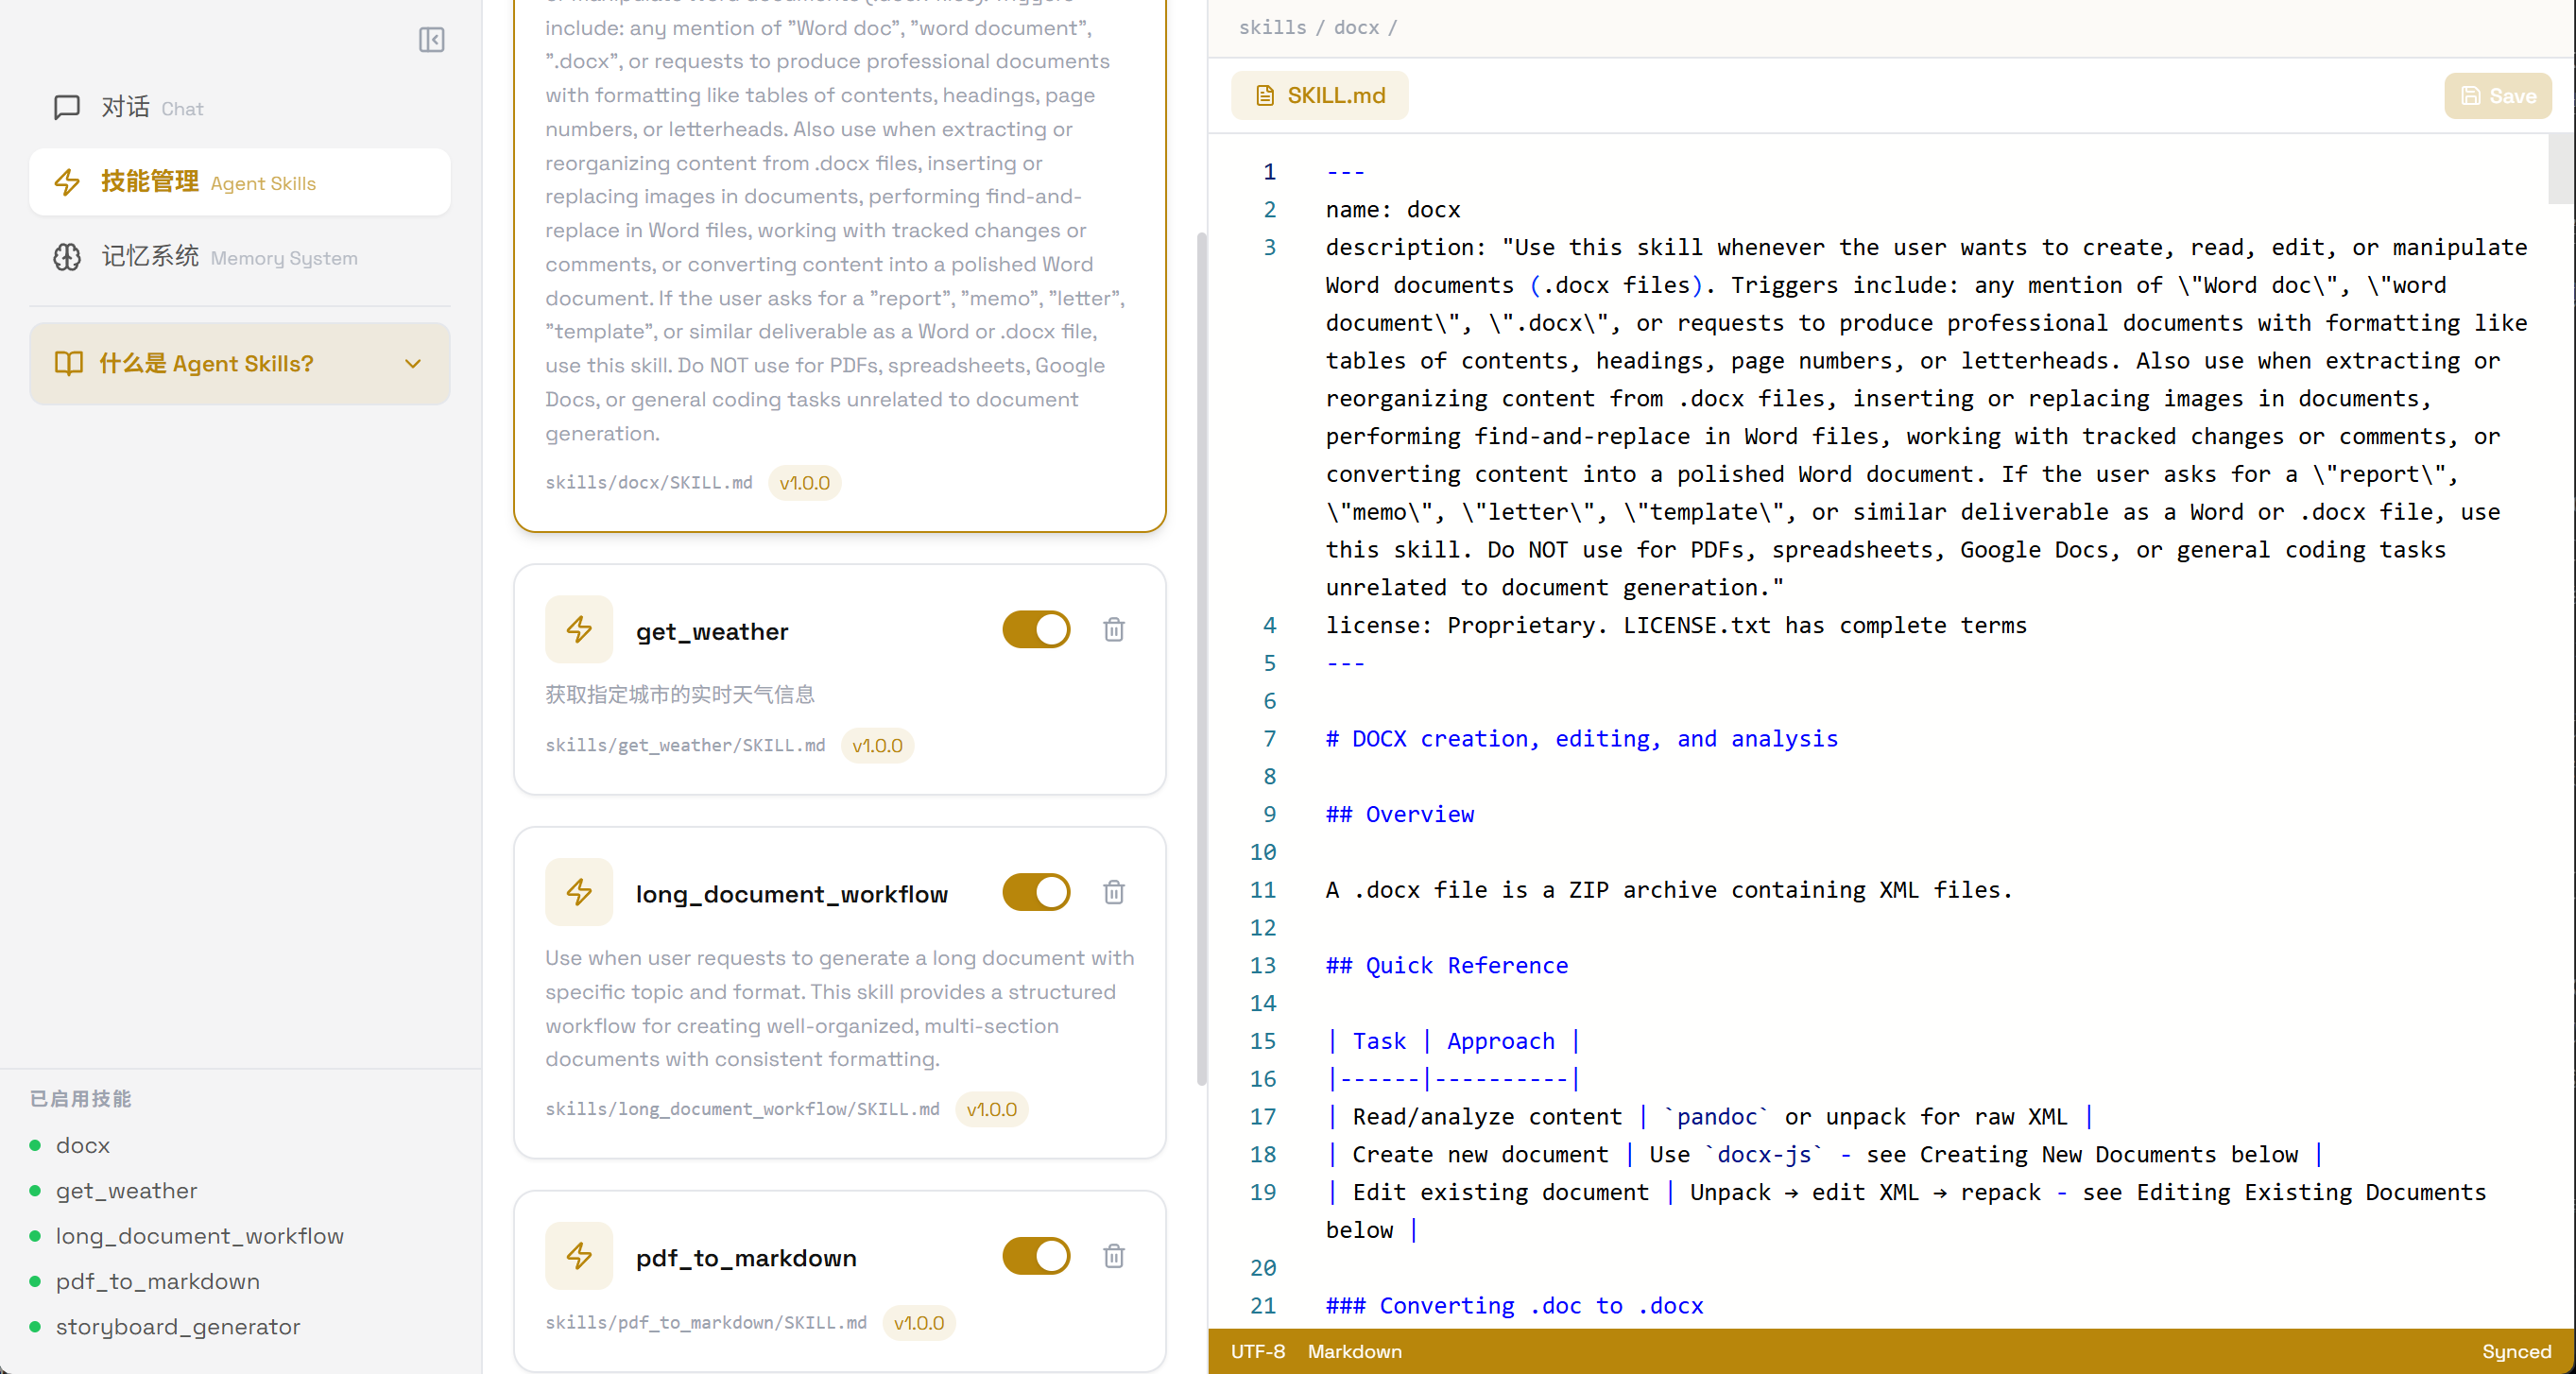This screenshot has height=1374, width=2576.
Task: Click the Save button
Action: (x=2498, y=95)
